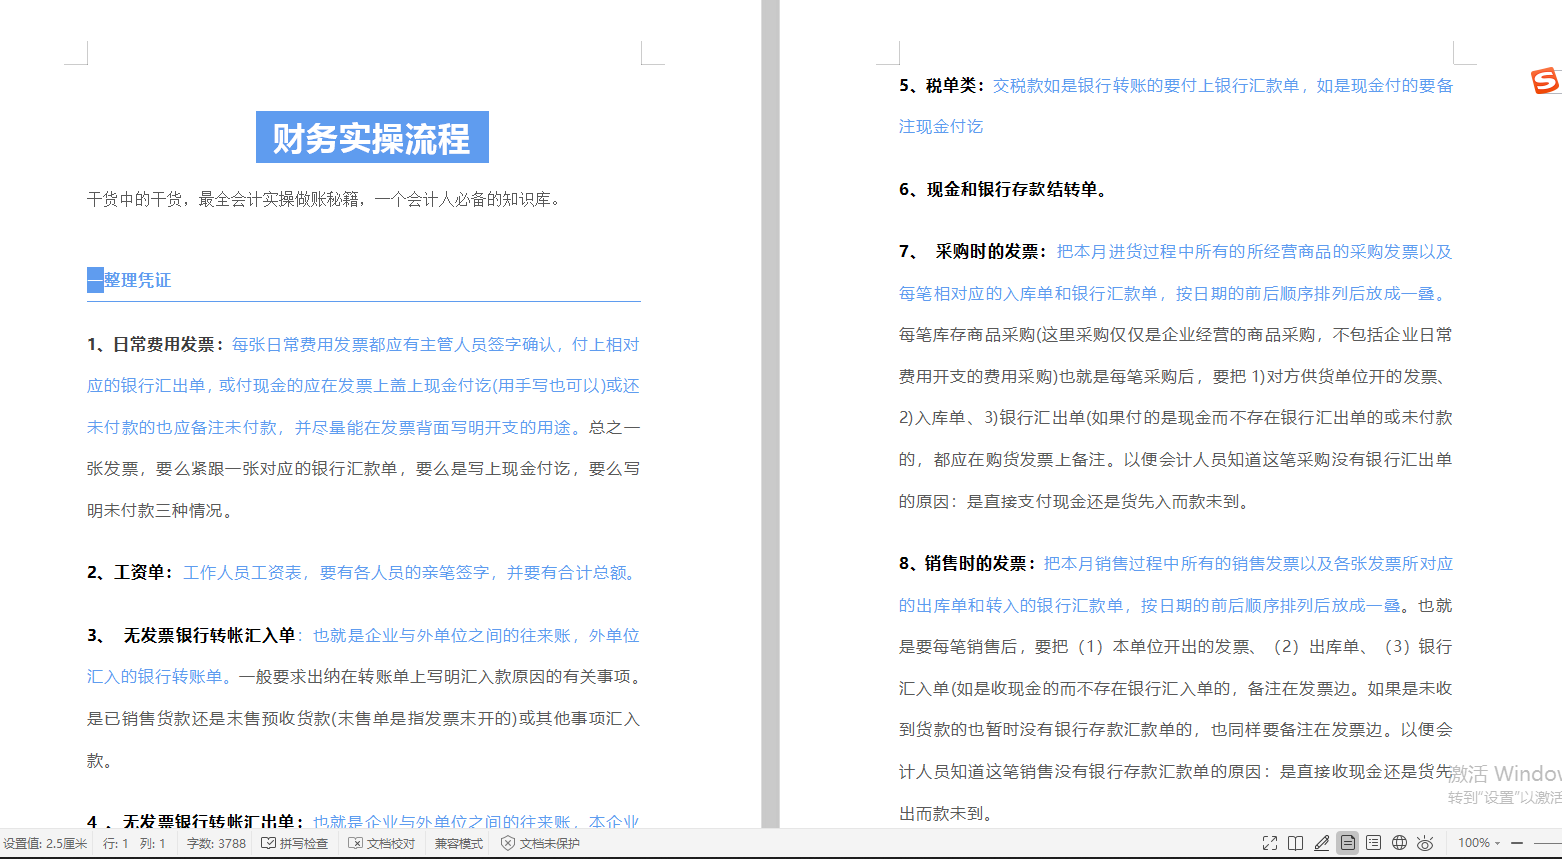
Task: Open 拼写检查 spell check in status bar
Action: [x=295, y=844]
